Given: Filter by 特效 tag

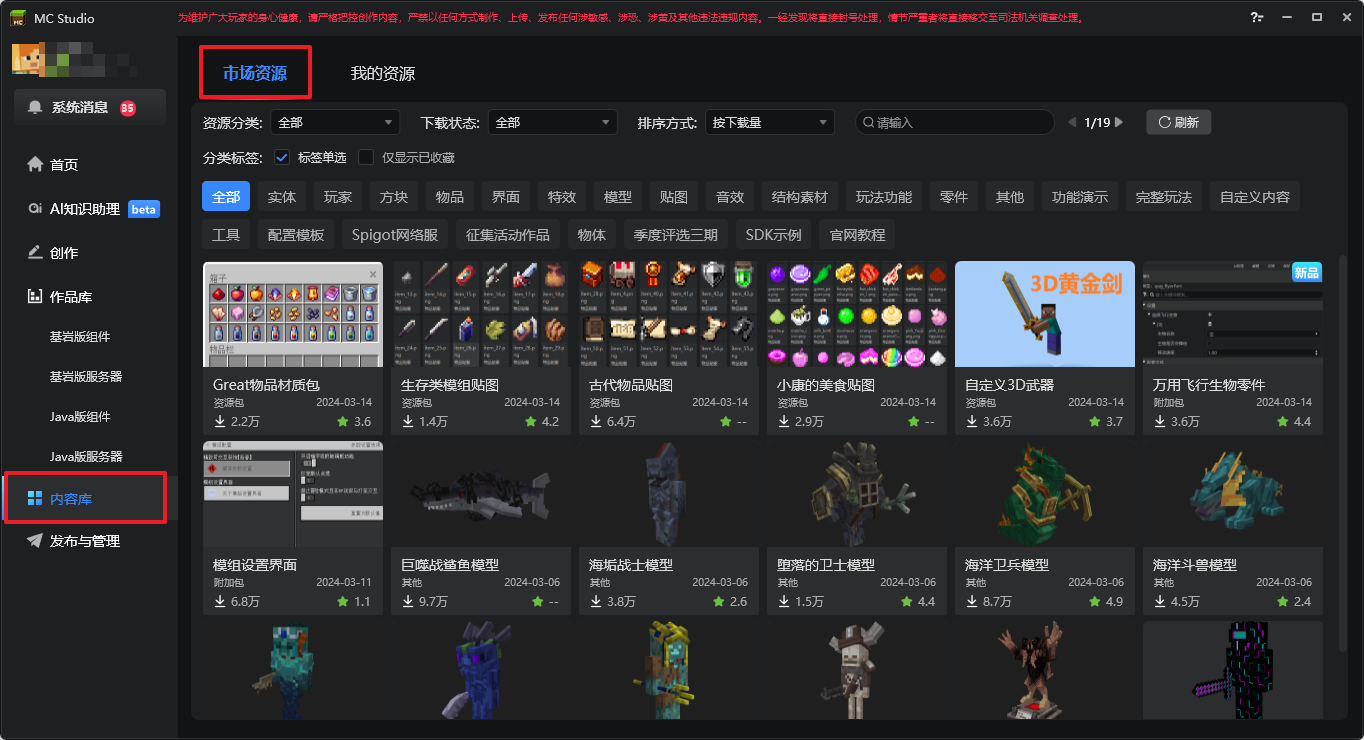Looking at the screenshot, I should pyautogui.click(x=562, y=197).
